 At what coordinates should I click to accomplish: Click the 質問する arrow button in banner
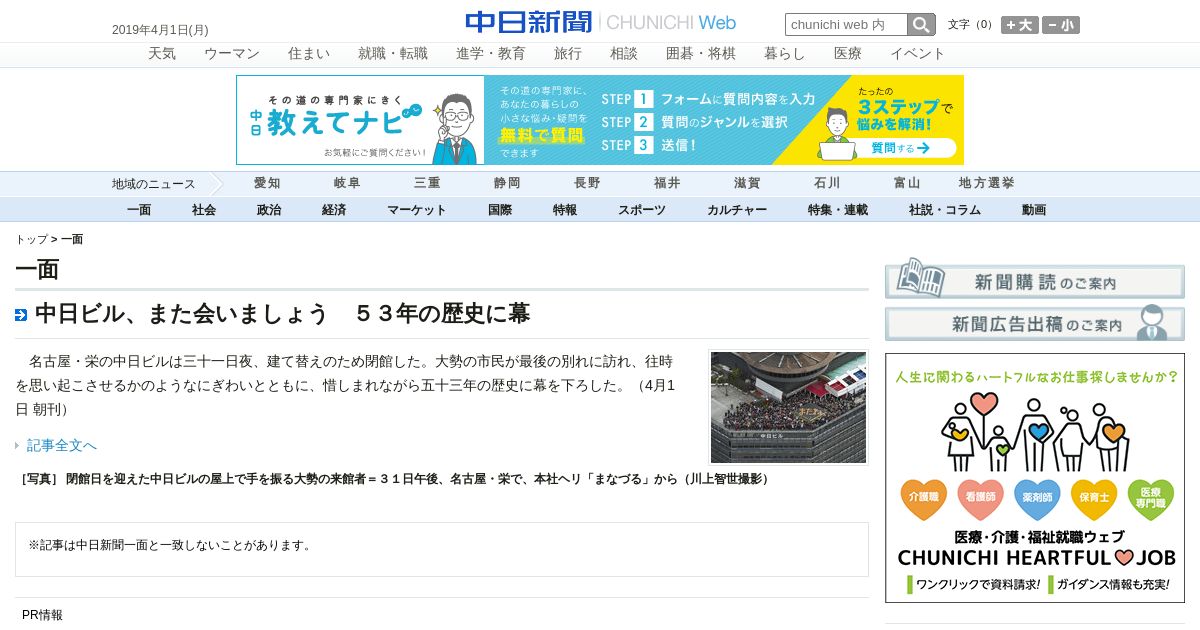[x=899, y=148]
